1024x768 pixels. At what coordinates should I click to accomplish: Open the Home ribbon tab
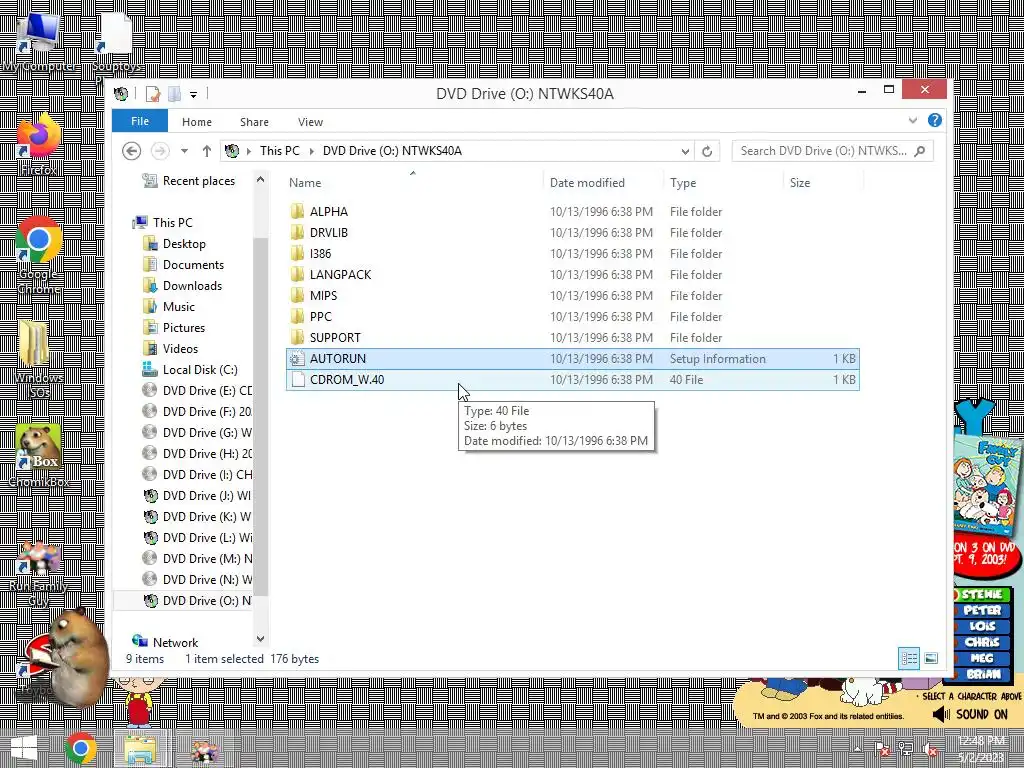(197, 122)
